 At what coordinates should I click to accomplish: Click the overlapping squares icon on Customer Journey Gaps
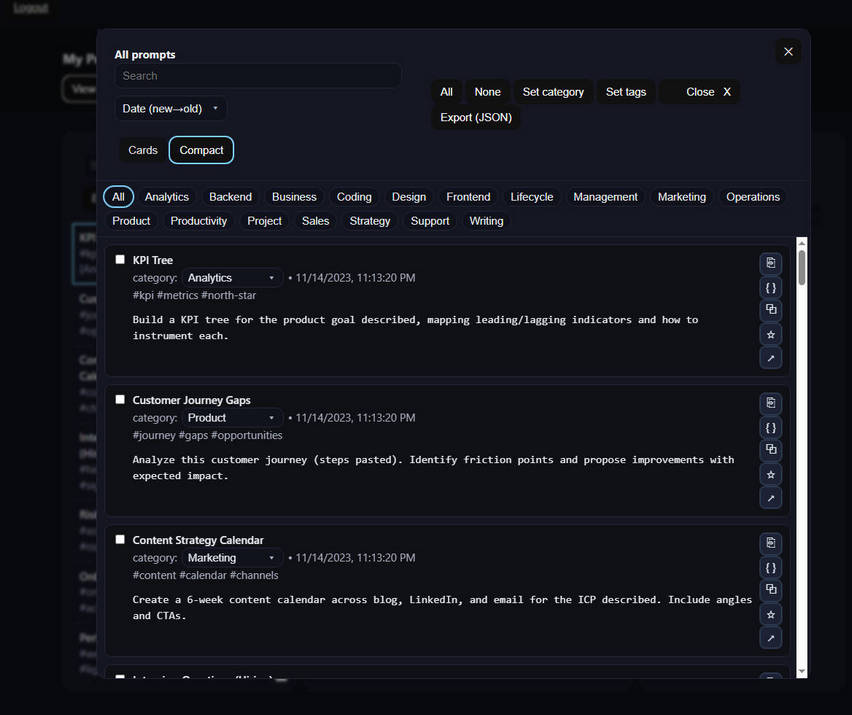[x=770, y=450]
